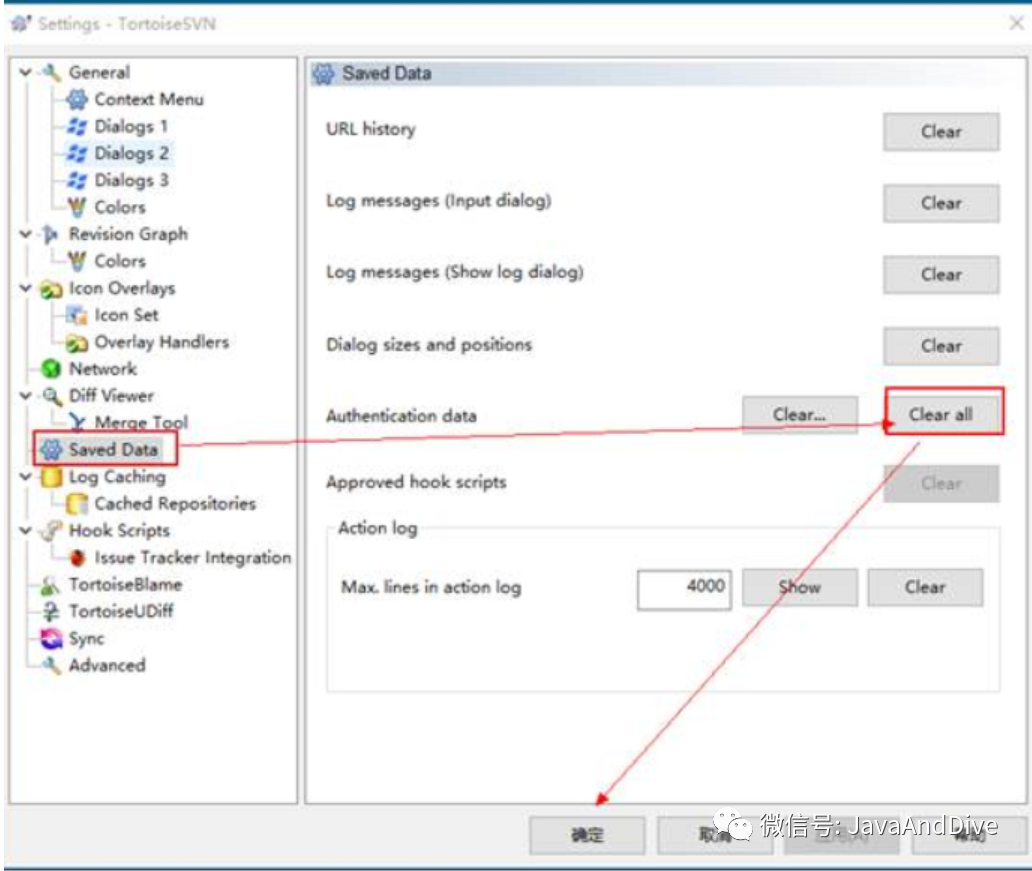Click the Advanced wrench icon
This screenshot has width=1032, height=871.
pyautogui.click(x=51, y=666)
